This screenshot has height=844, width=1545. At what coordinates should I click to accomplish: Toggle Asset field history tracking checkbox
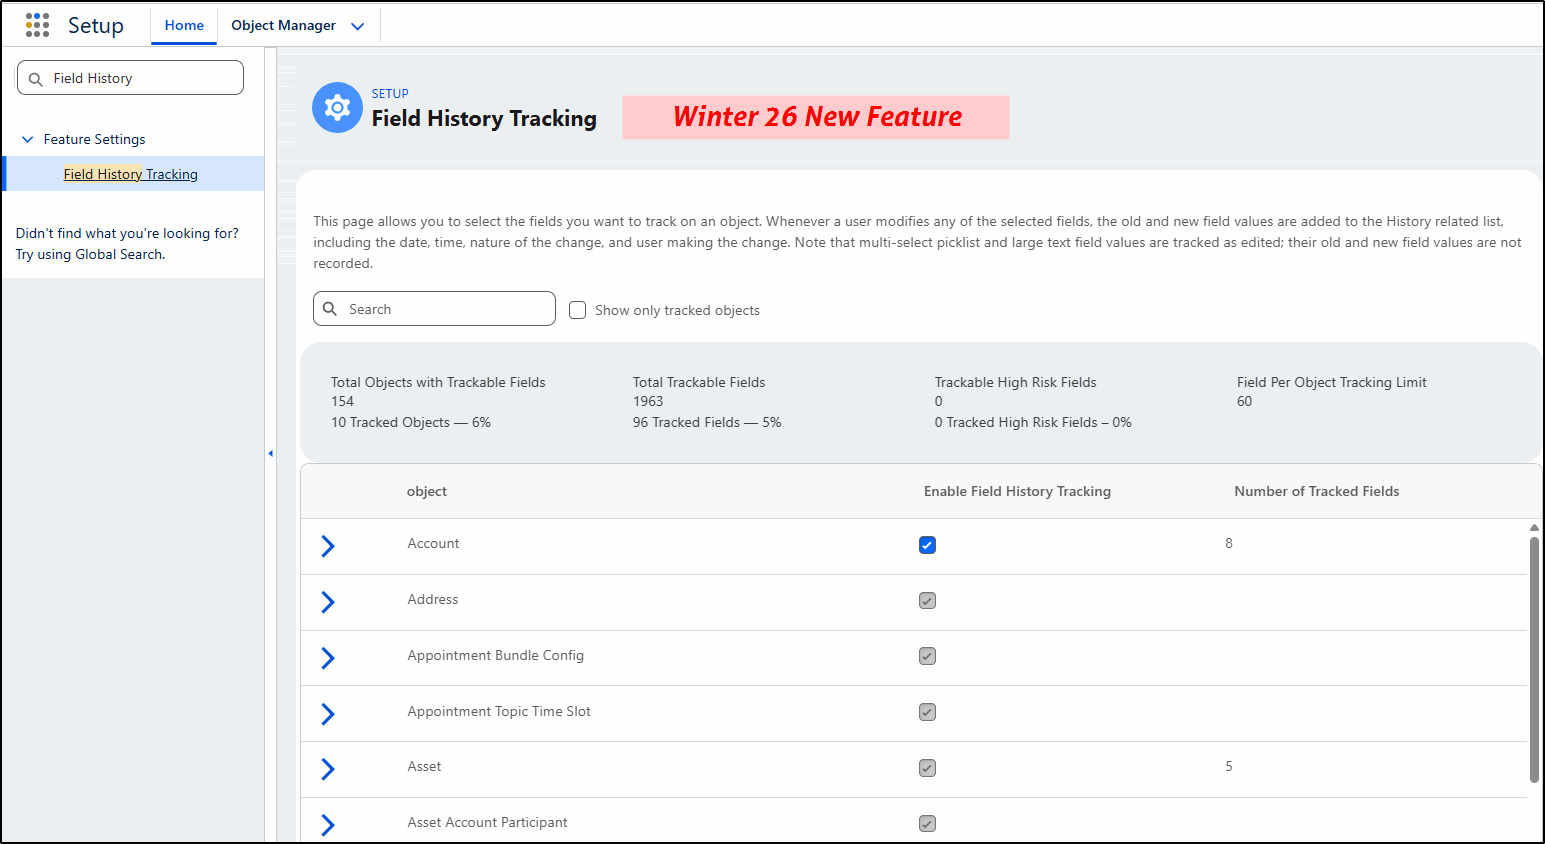(x=927, y=768)
